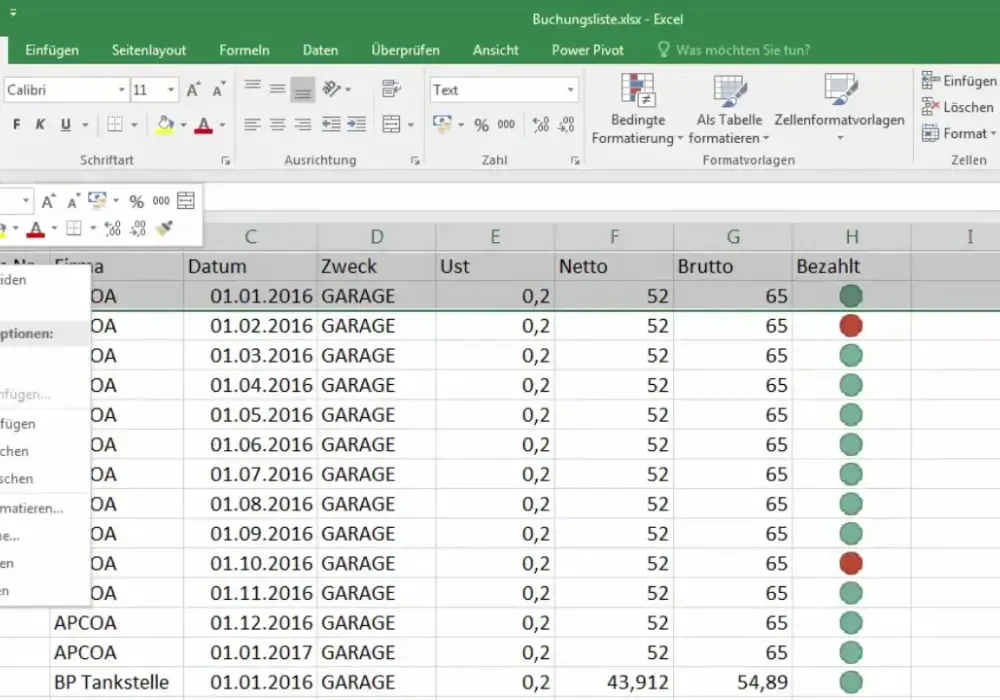Screen dimensions: 1000x700
Task: Click Löschen in Zellen group
Action: click(957, 107)
